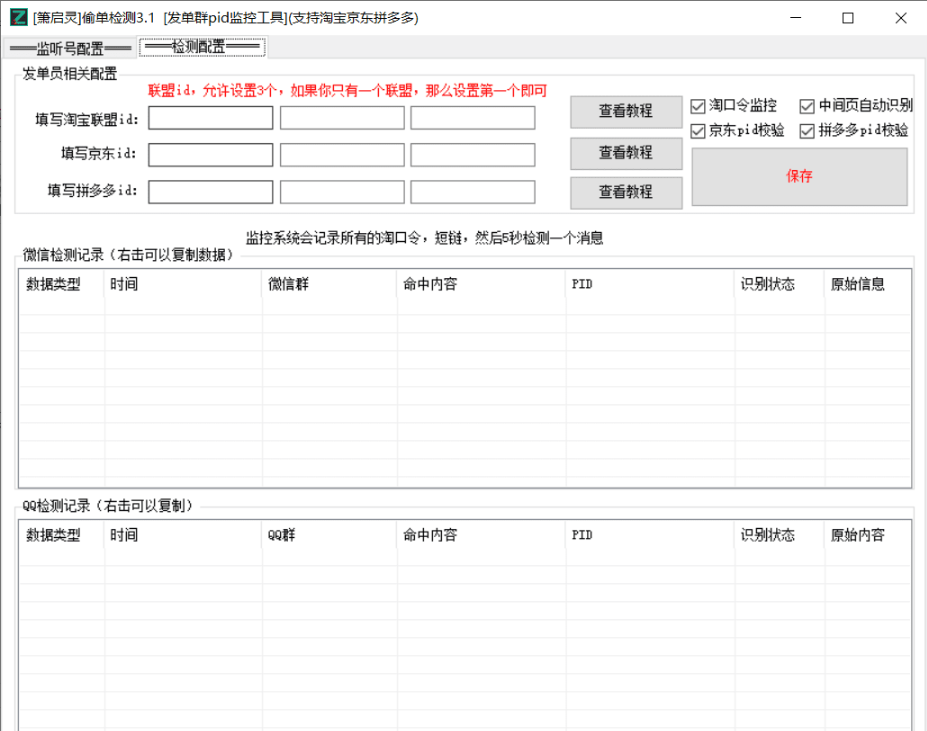Image resolution: width=927 pixels, height=731 pixels.
Task: Focus the first 拼多多id input field
Action: (x=210, y=192)
